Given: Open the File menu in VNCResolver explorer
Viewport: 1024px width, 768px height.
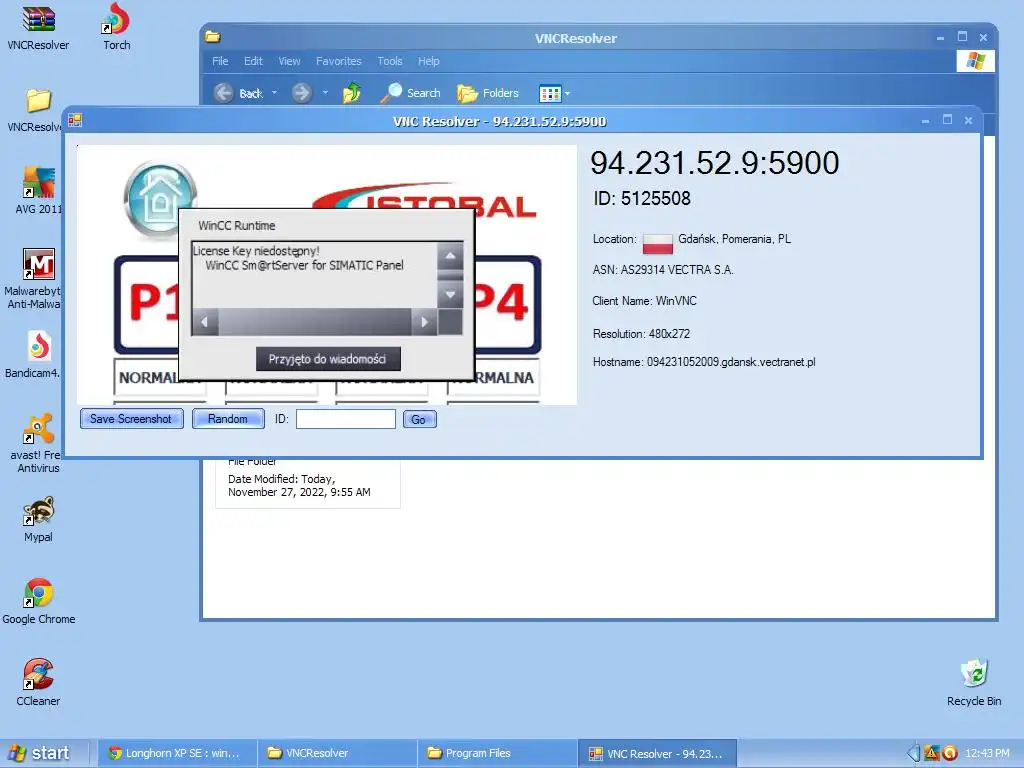Looking at the screenshot, I should (x=220, y=61).
